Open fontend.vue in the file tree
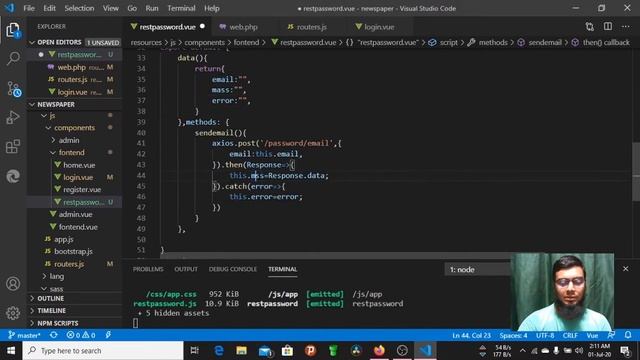This screenshot has height=360, width=640. 78,227
